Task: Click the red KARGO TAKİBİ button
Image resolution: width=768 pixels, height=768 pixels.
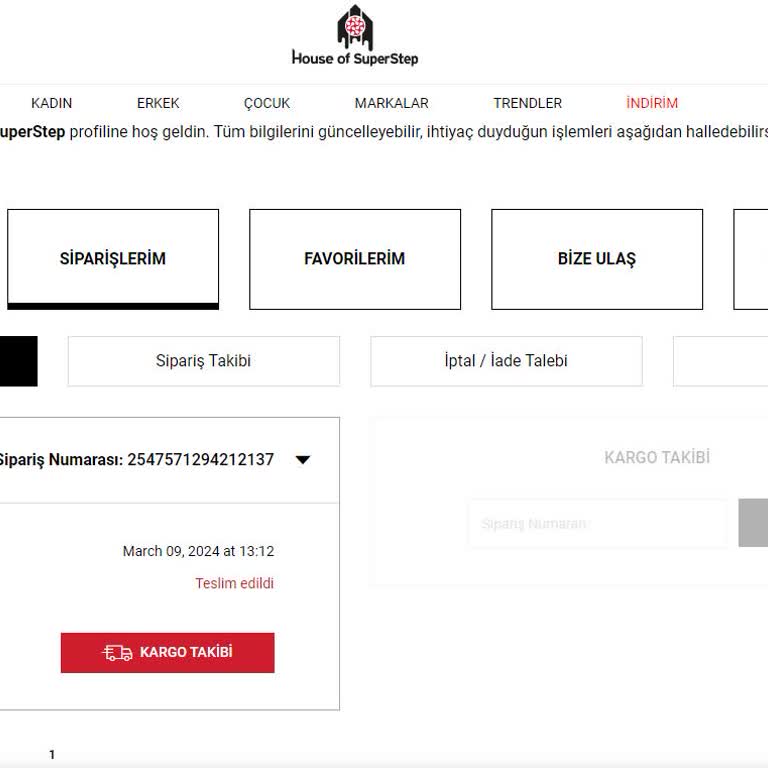Action: [x=168, y=652]
